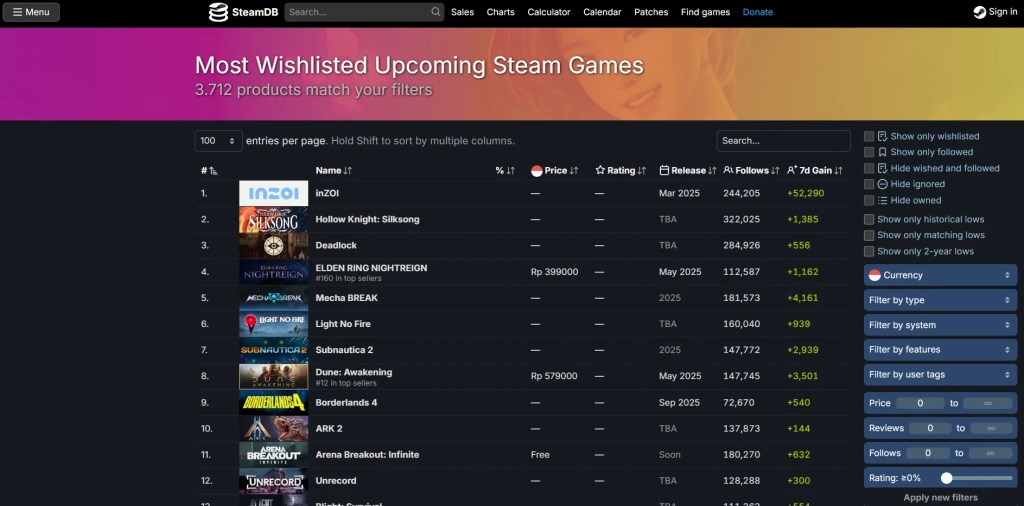
Task: Open the entries per page dropdown
Action: 219,141
